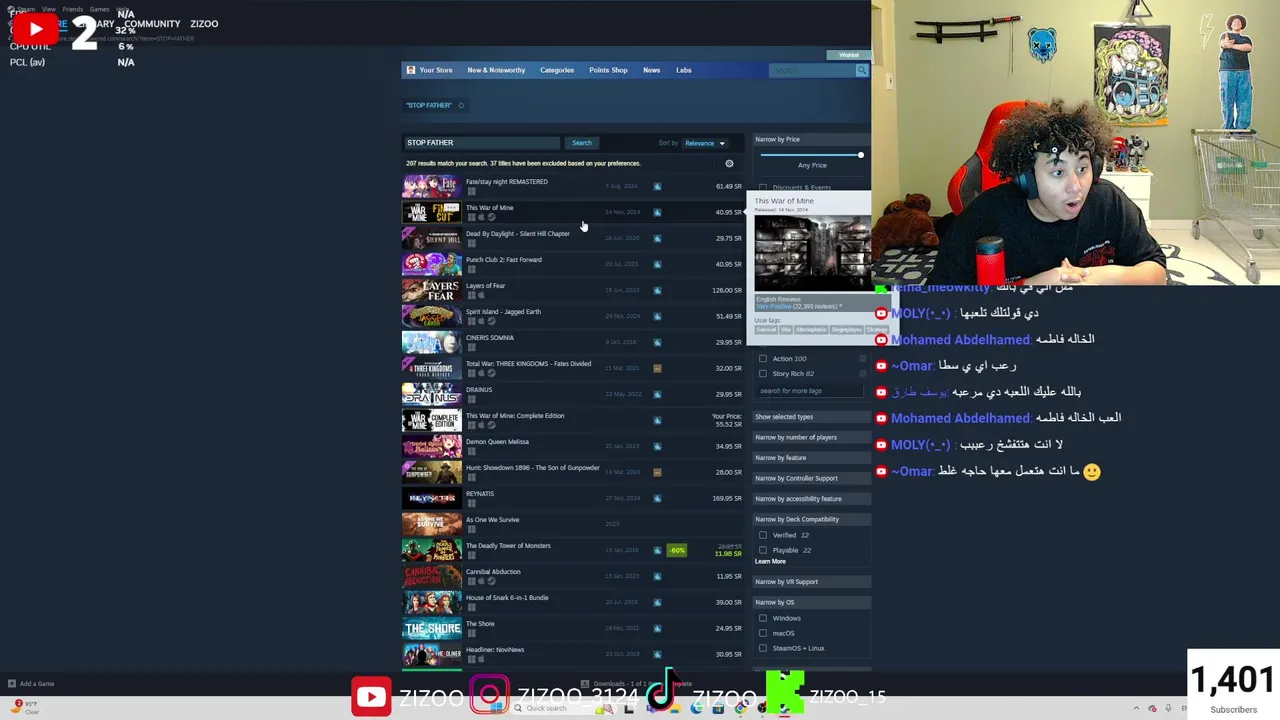
Task: Expand Narrow by accessibility feature
Action: tap(812, 499)
